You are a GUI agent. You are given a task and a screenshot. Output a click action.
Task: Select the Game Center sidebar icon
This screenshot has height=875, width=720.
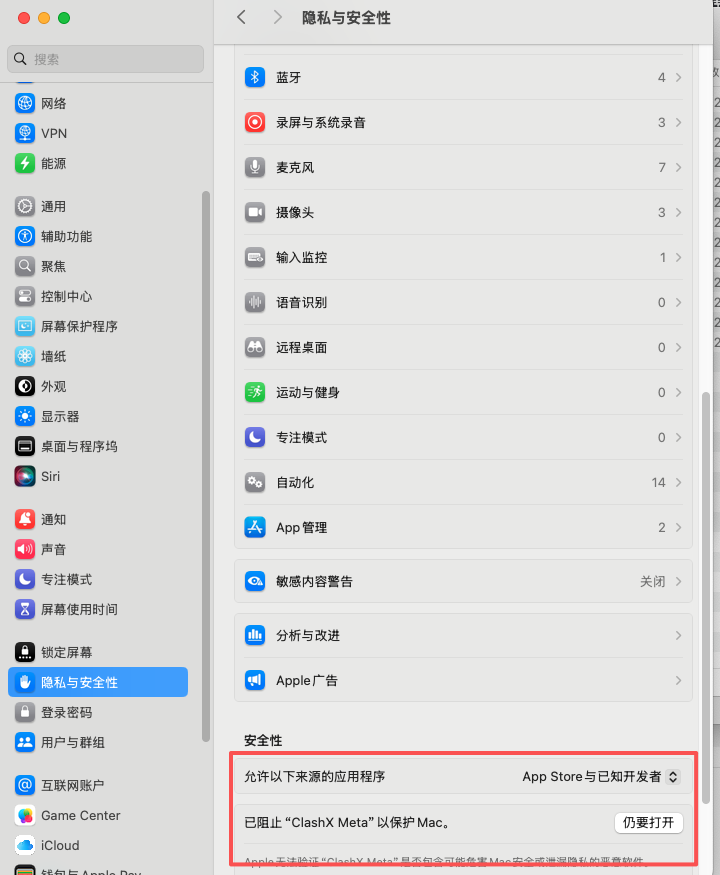(25, 815)
